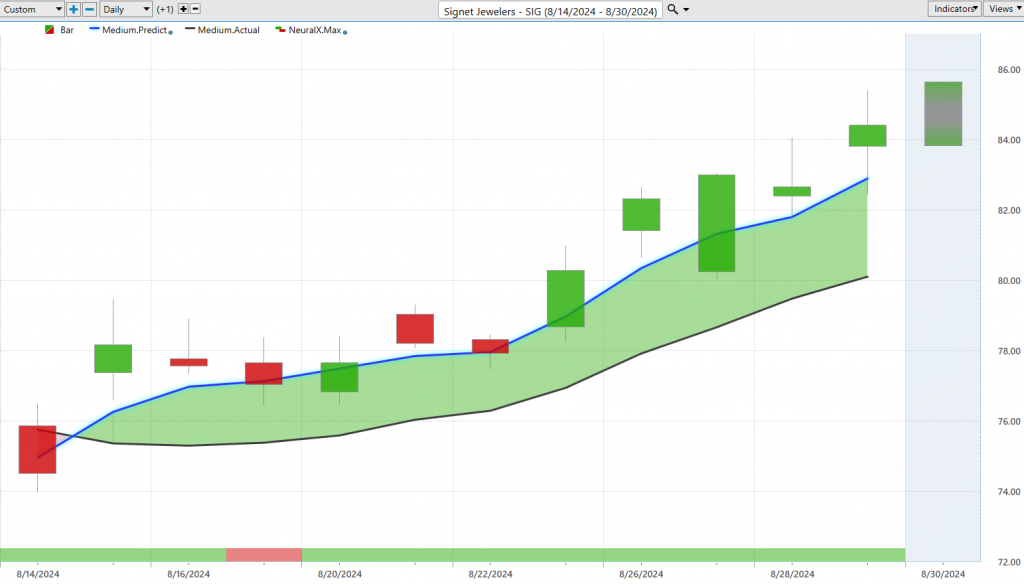Click the Medium.Predict legend label
The image size is (1024, 586).
(x=134, y=30)
